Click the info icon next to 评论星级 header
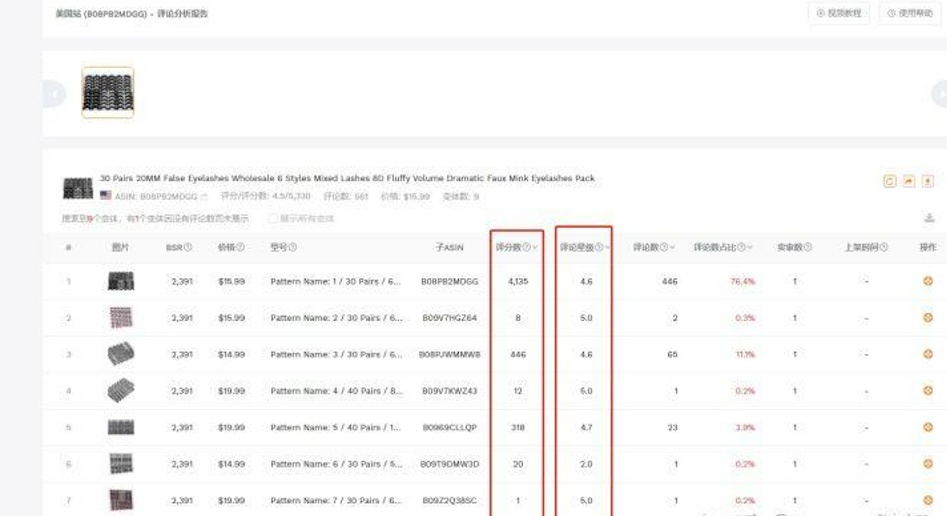 point(599,247)
